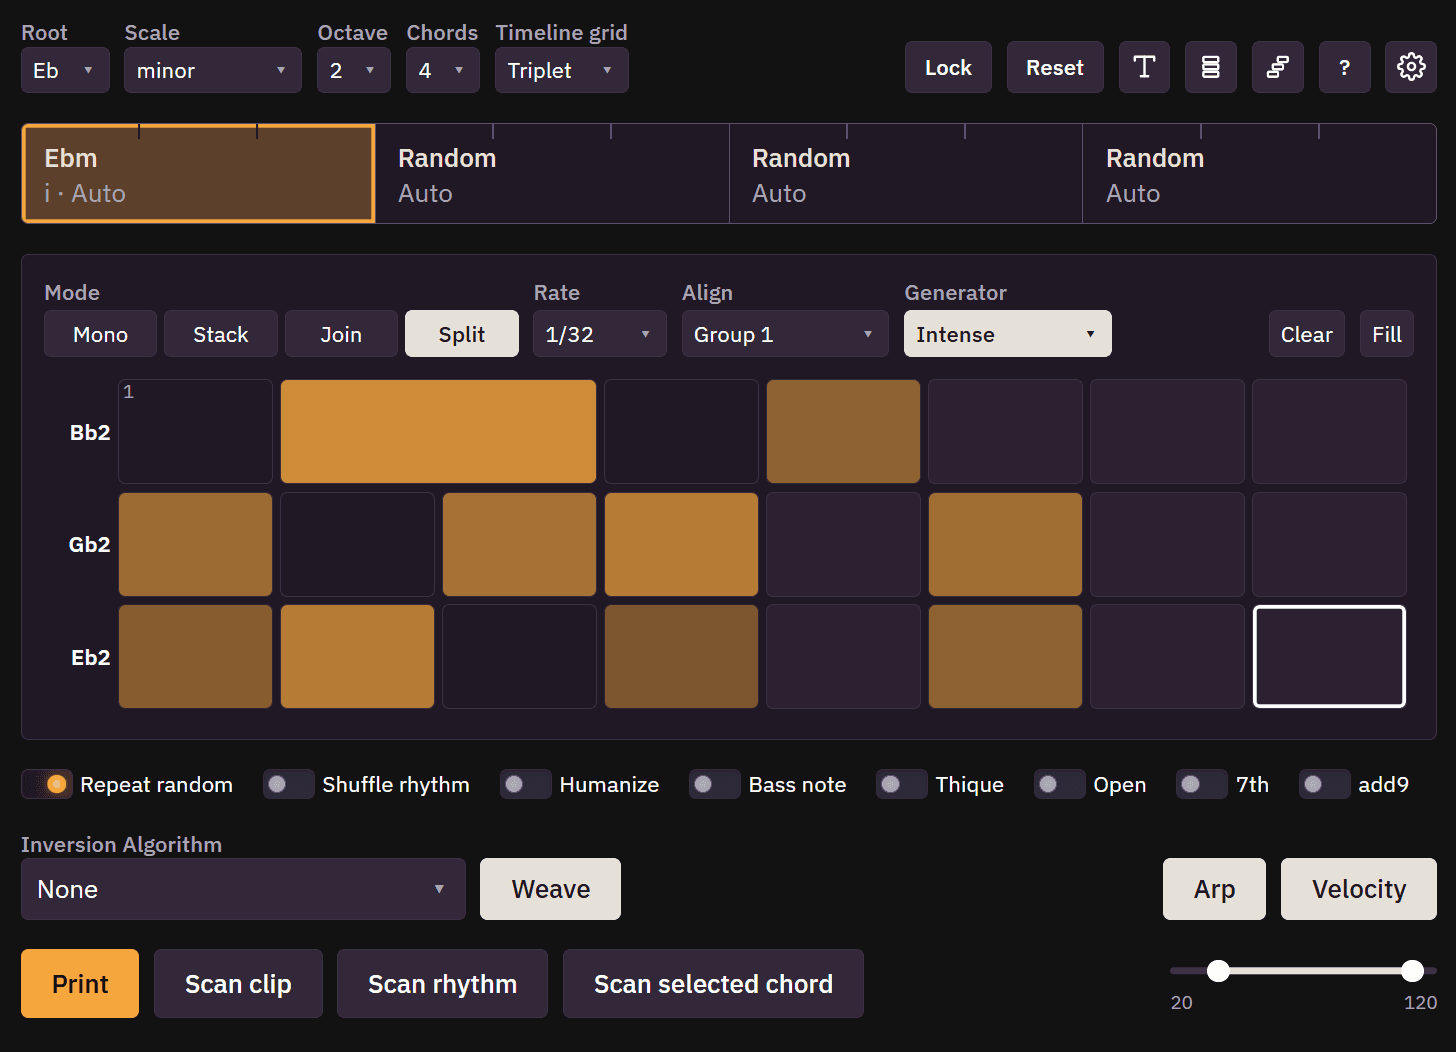Click the velocity range lower slider handle
This screenshot has width=1456, height=1052.
(1218, 970)
